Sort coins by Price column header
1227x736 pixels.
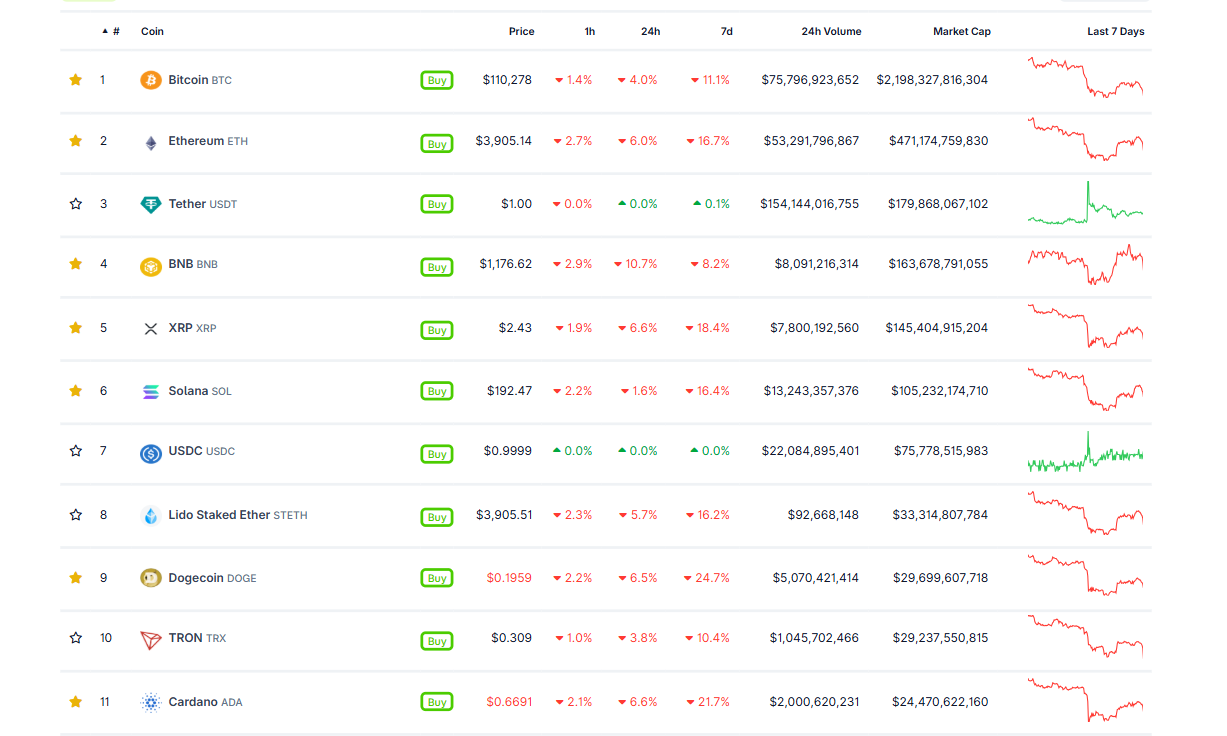pyautogui.click(x=521, y=32)
